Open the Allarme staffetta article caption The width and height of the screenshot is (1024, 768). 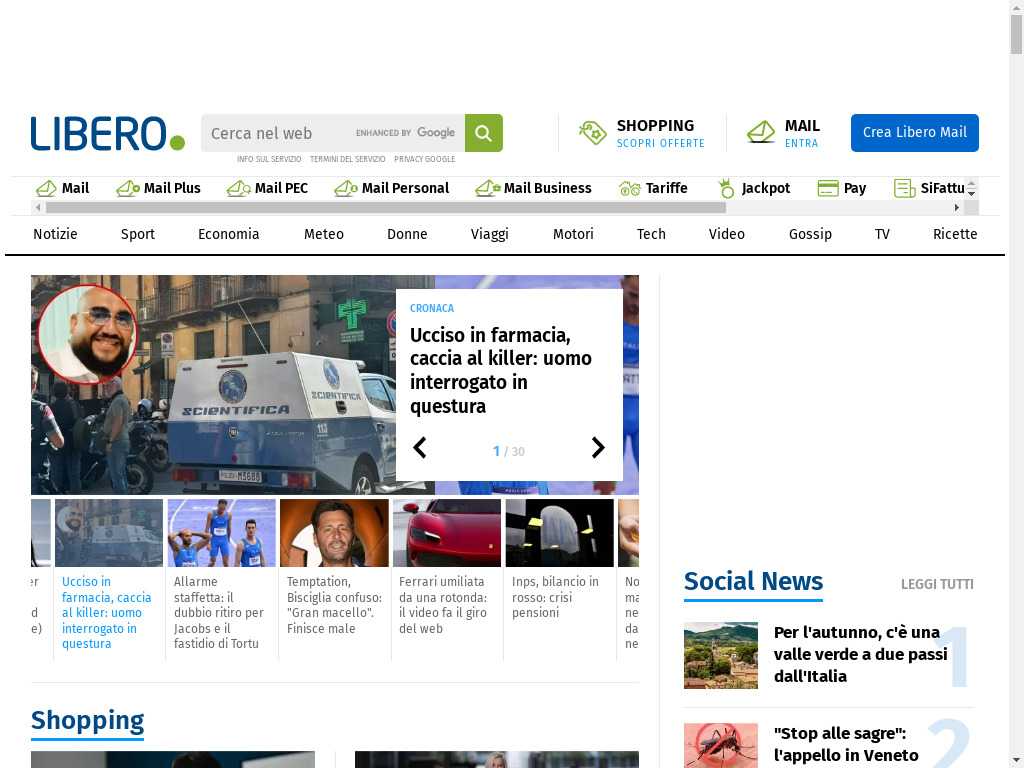tap(219, 613)
